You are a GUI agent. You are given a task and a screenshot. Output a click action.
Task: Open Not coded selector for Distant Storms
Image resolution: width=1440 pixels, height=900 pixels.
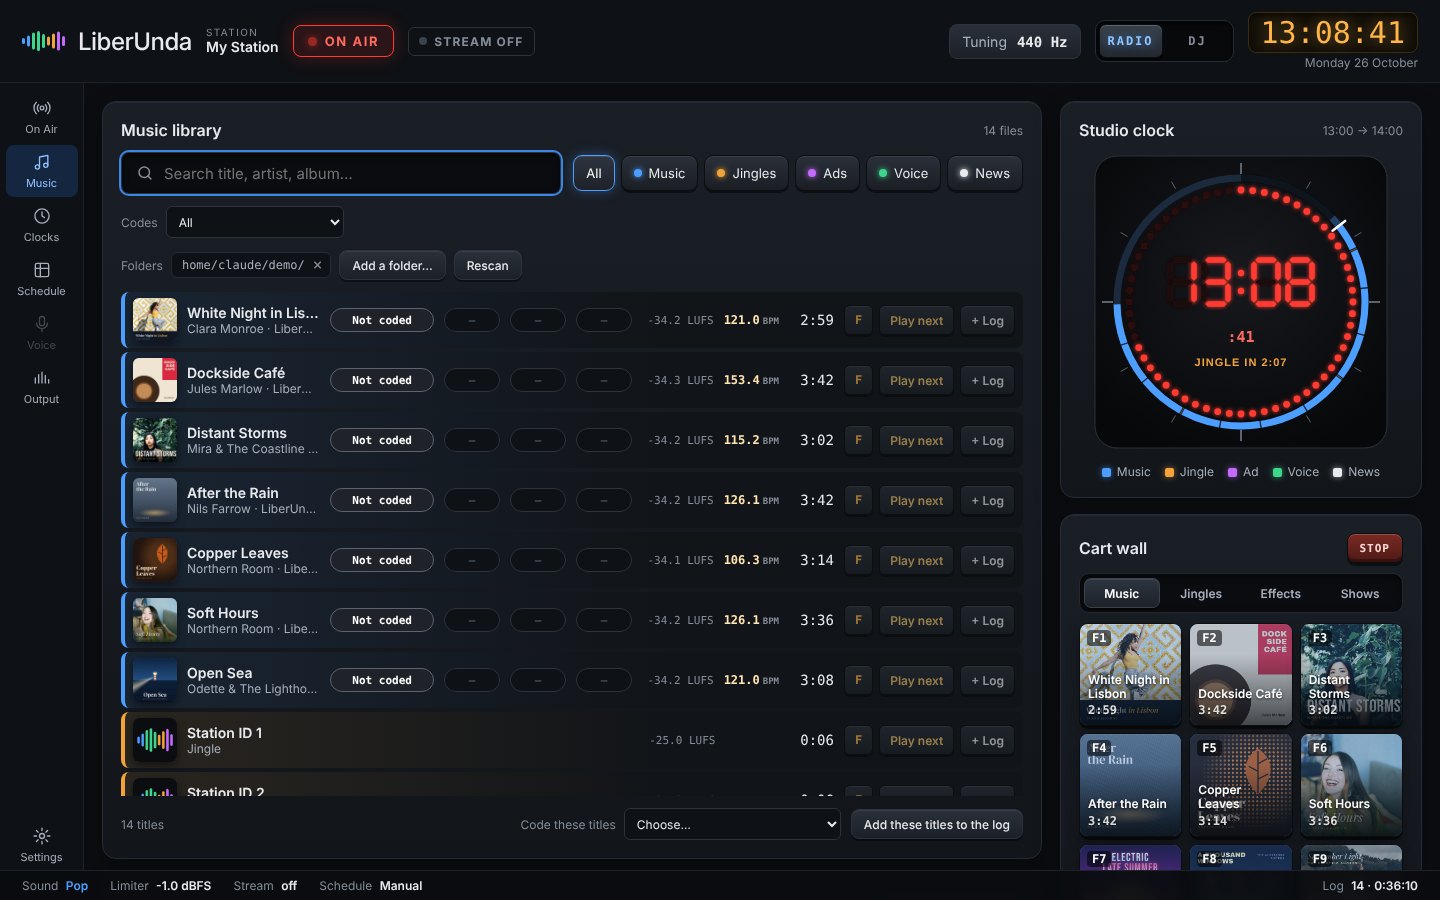(382, 440)
